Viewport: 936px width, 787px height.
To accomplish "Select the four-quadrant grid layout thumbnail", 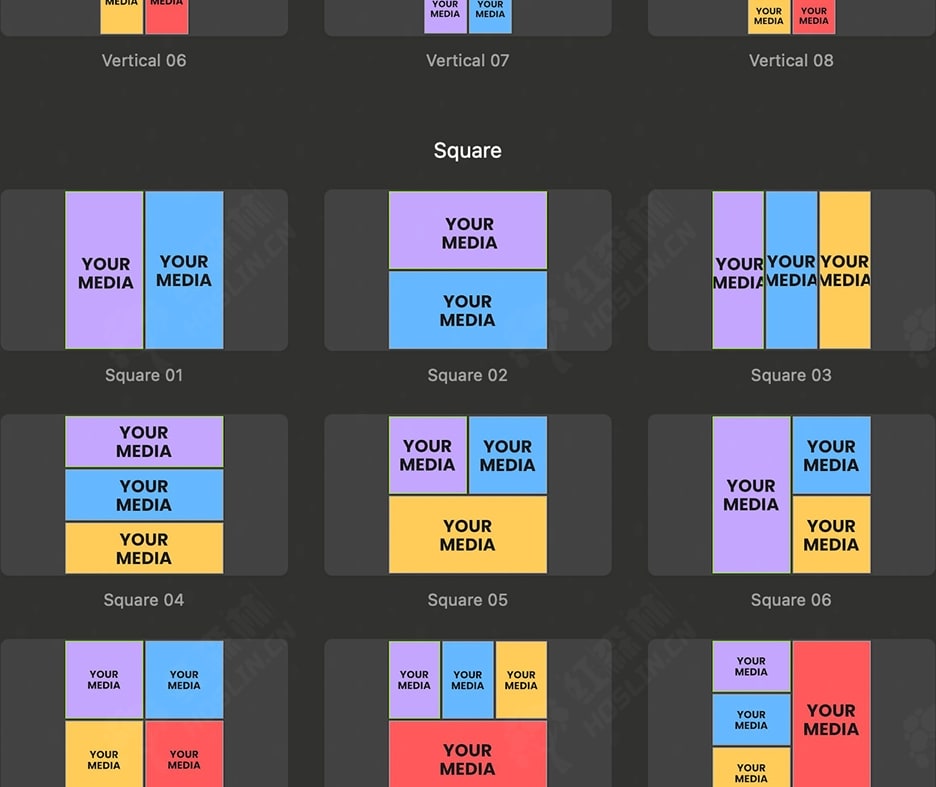I will pos(144,714).
